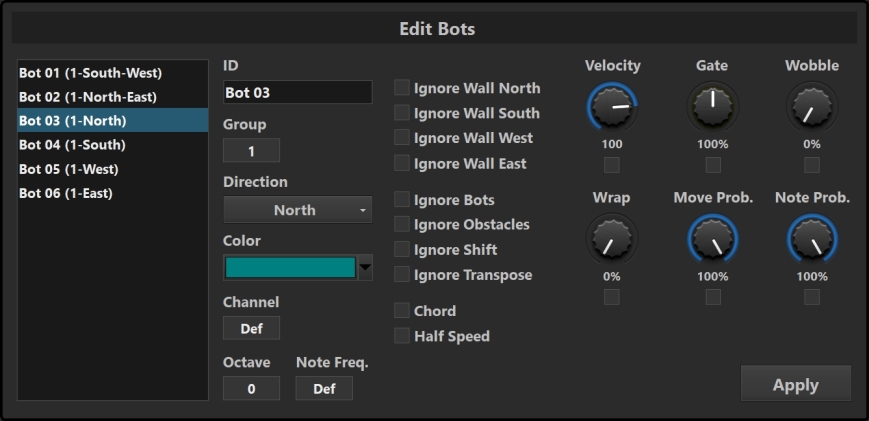Check the Half Speed option
Viewport: 869px width, 421px height.
click(x=402, y=336)
